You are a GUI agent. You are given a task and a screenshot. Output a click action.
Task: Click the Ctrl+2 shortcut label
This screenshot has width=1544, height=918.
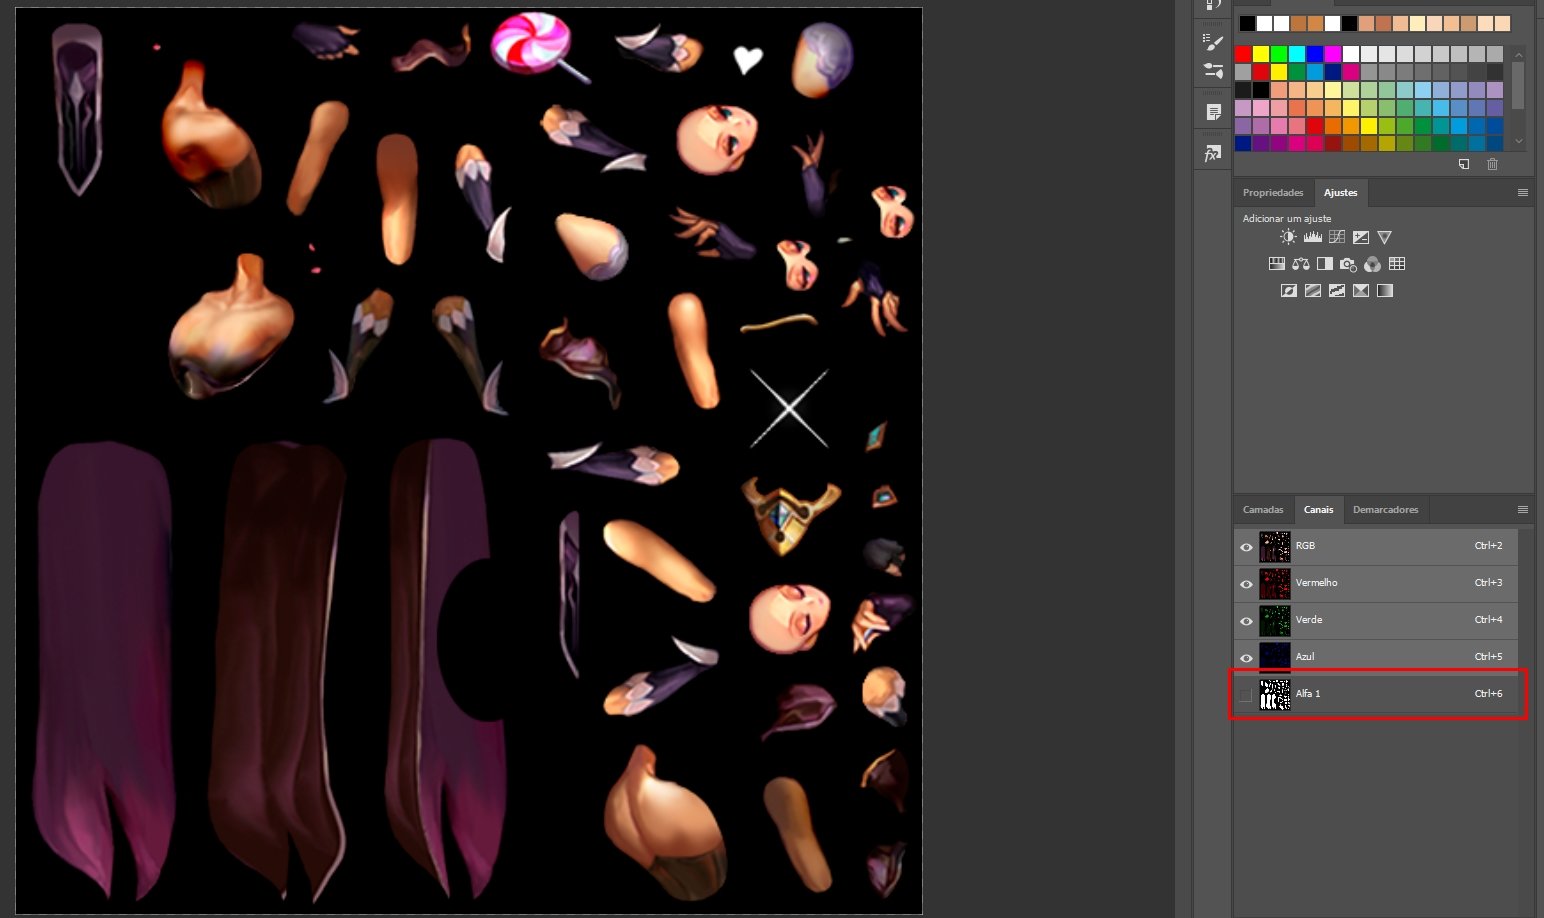(1488, 546)
